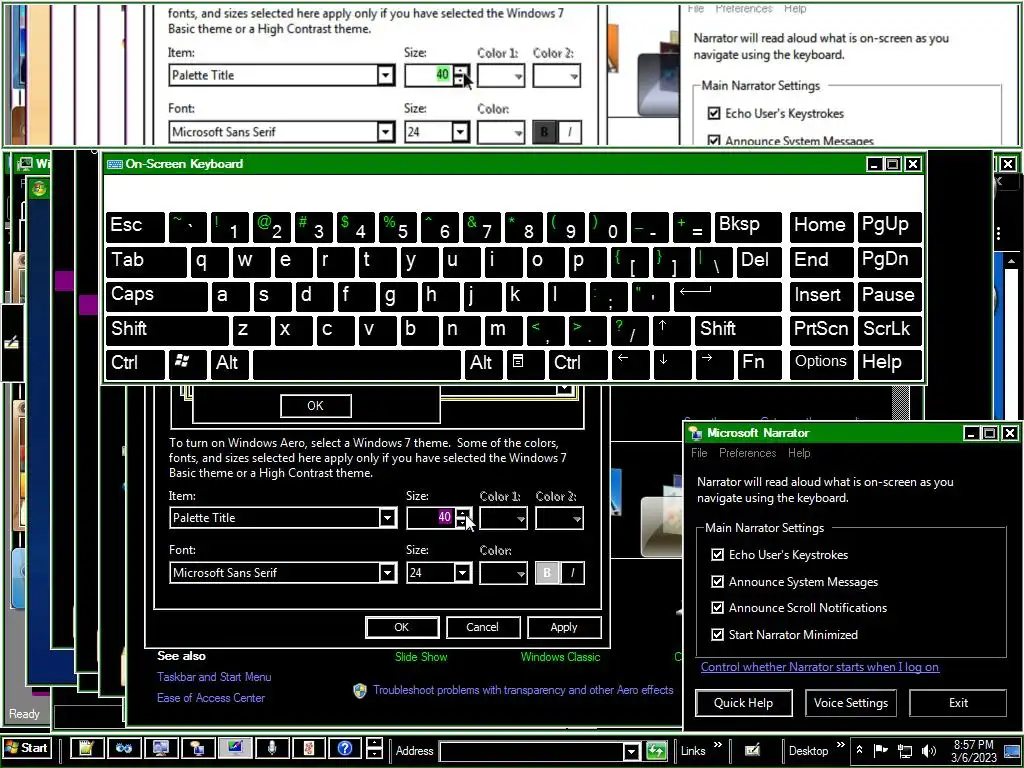
Task: Open the Preferences menu in Microsoft Narrator
Action: tap(747, 453)
